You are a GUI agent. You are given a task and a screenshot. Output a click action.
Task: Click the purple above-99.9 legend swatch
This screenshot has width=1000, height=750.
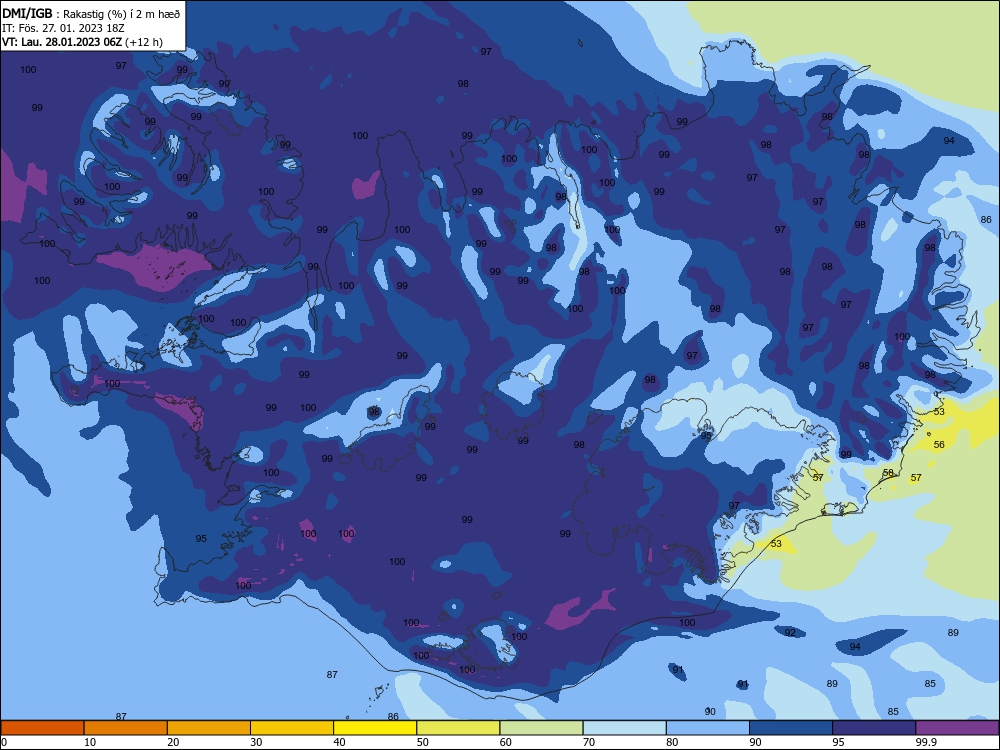957,728
